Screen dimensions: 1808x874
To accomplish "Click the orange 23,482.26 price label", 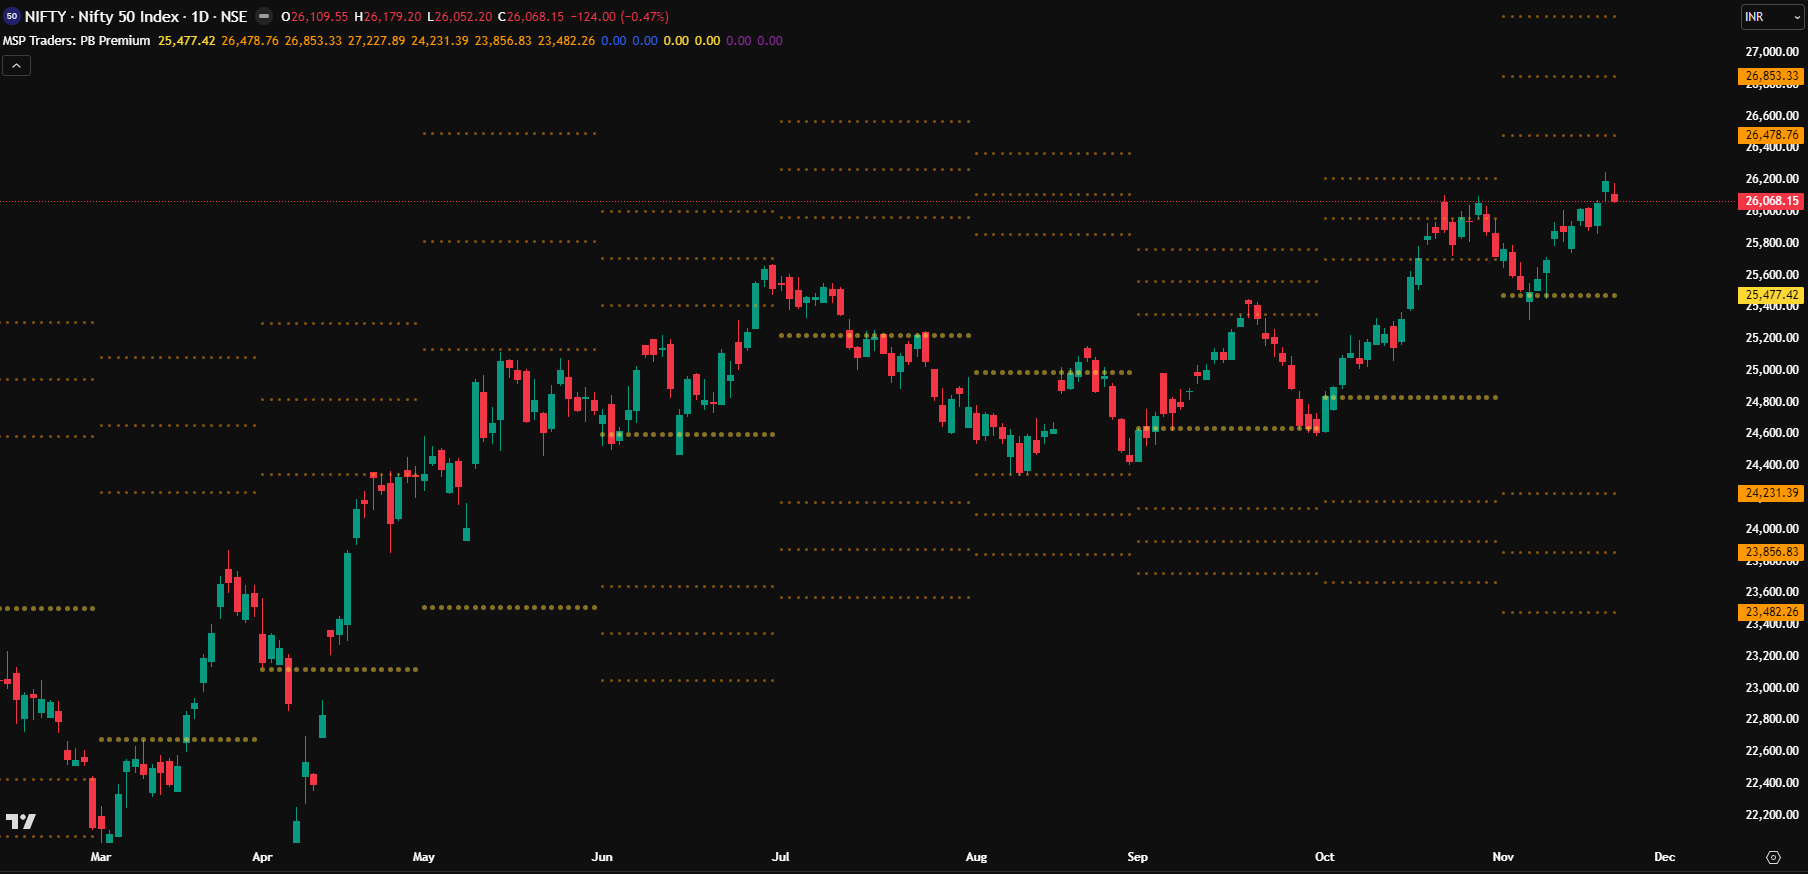I will pos(1771,612).
